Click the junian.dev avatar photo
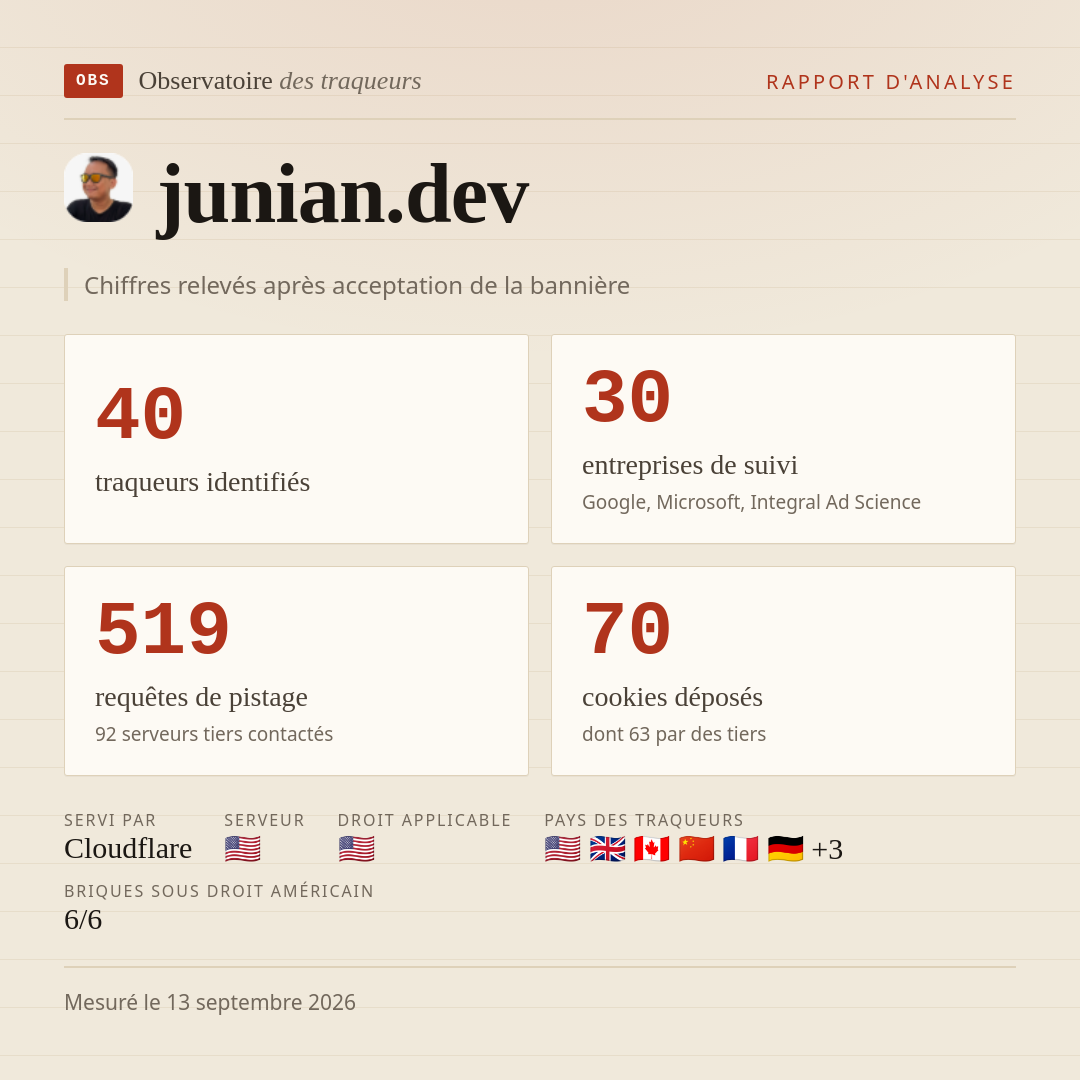1080x1080 pixels. point(98,187)
